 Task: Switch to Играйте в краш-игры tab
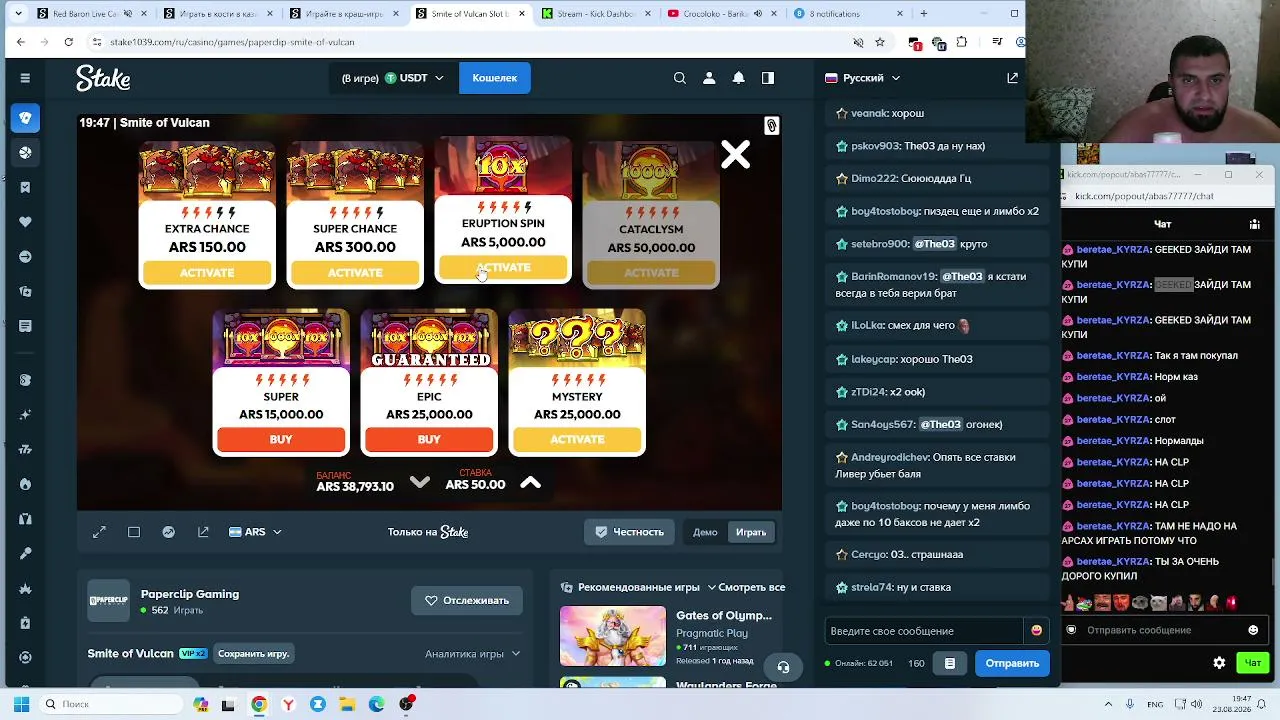342,14
